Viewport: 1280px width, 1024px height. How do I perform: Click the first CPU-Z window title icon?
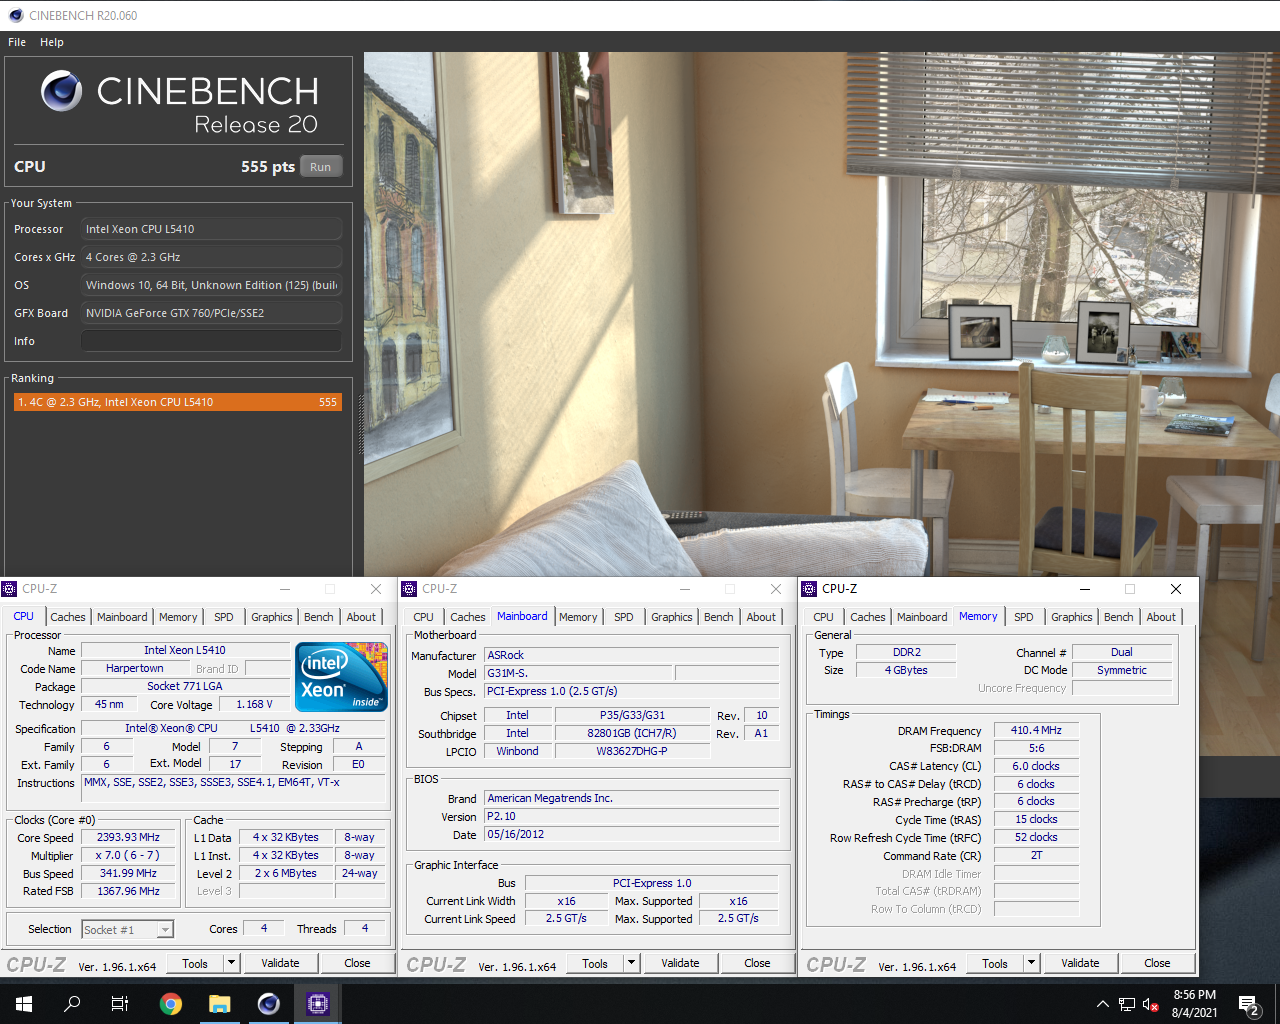(x=9, y=589)
